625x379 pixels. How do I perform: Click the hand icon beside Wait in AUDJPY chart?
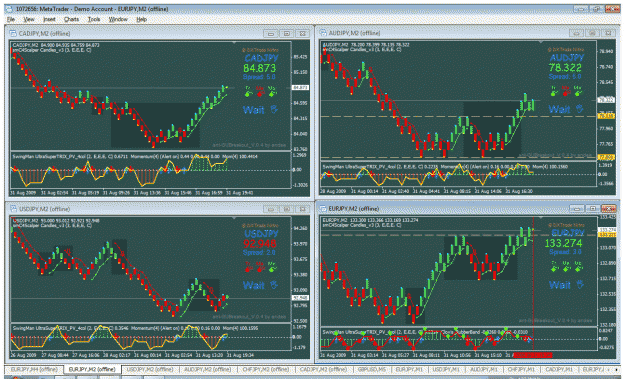pos(580,108)
